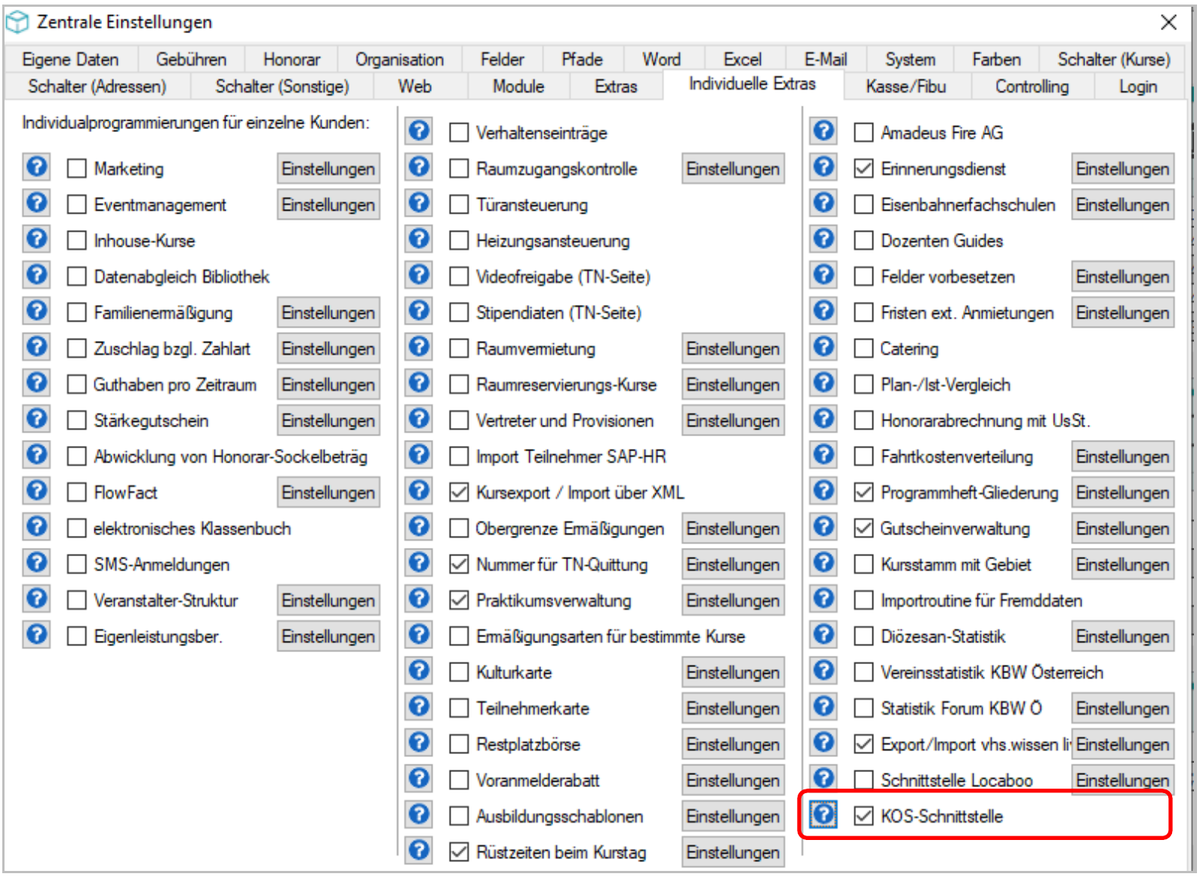Click the help icon for Eventmanagement

click(36, 204)
